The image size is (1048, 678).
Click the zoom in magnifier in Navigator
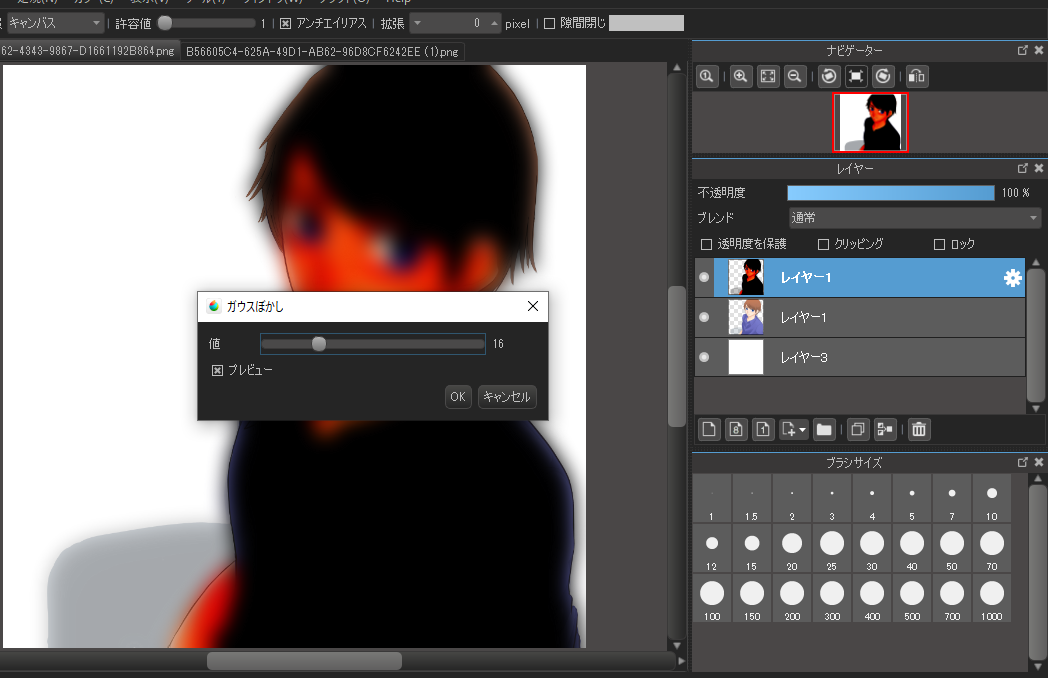tap(741, 76)
